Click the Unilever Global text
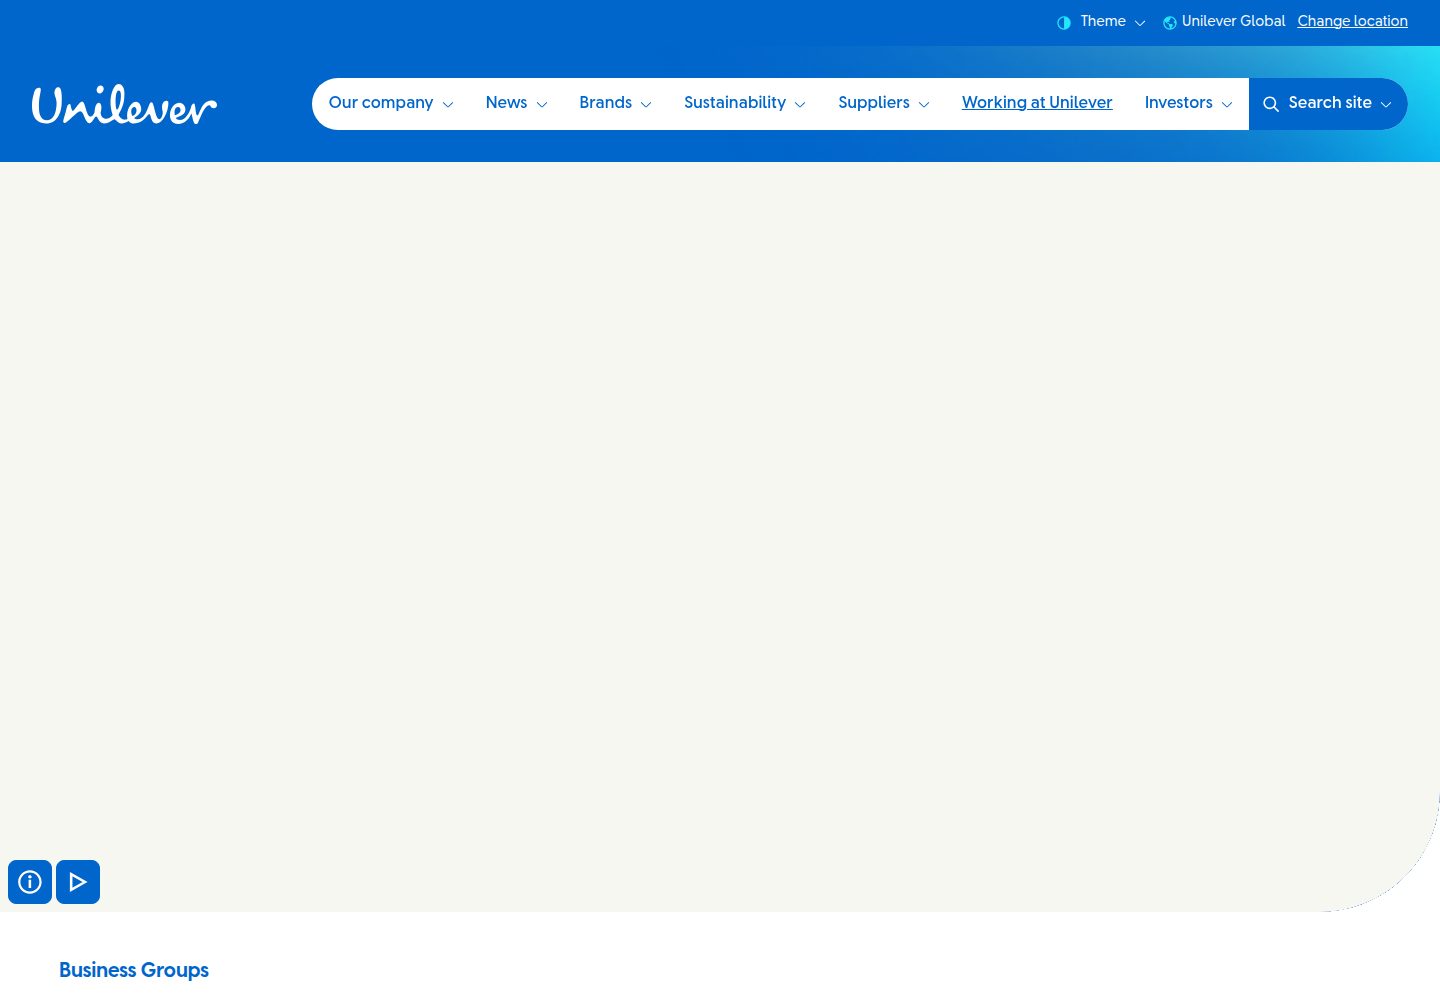1440x1000 pixels. tap(1233, 21)
